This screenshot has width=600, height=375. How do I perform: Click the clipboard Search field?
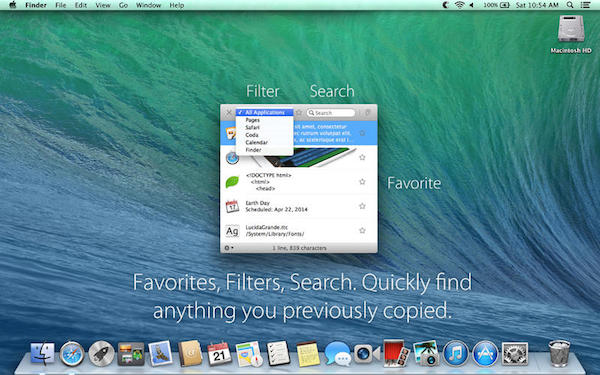tap(331, 113)
